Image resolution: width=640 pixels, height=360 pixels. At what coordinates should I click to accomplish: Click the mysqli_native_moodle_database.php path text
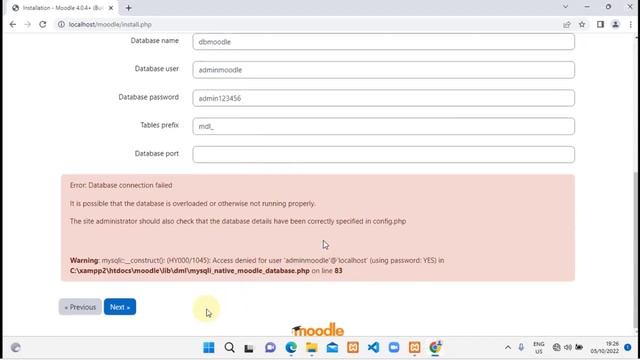(x=190, y=271)
